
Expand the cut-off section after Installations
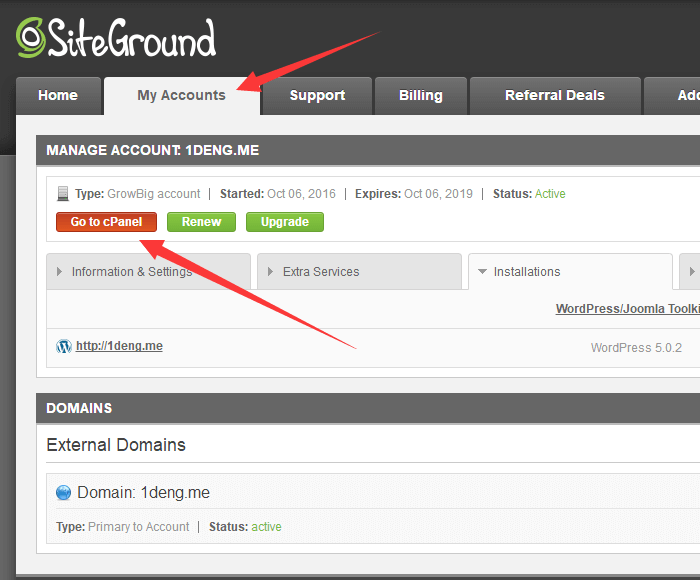tap(690, 271)
